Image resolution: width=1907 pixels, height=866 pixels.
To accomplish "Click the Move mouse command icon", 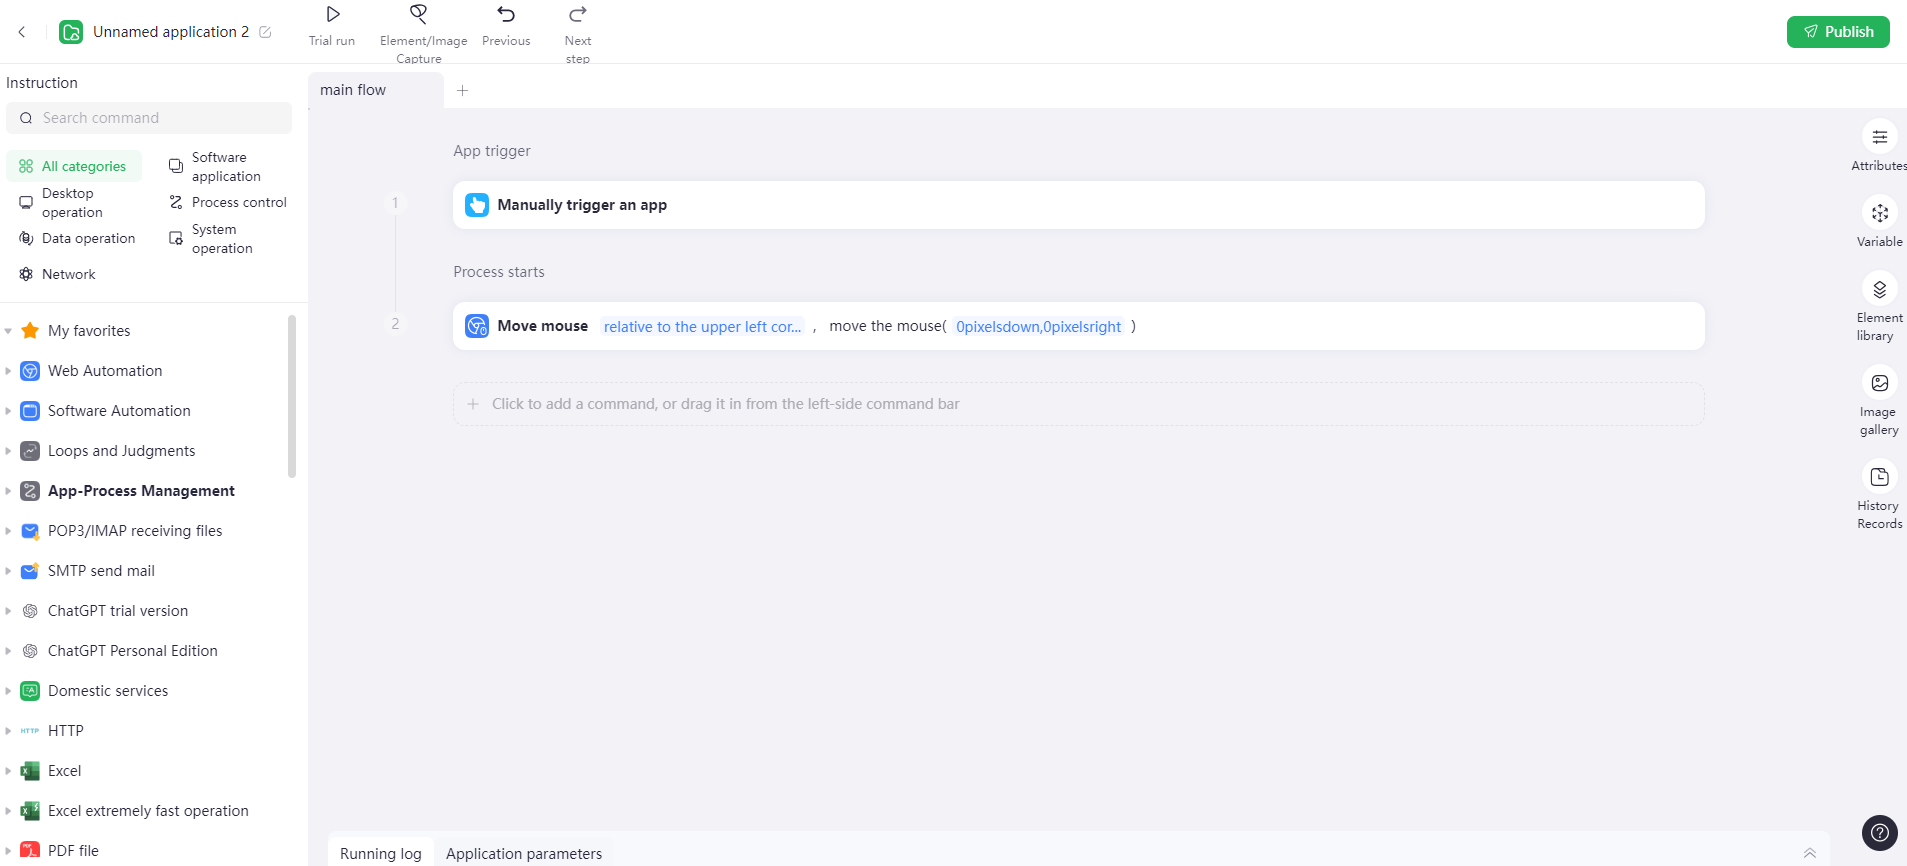I will point(477,326).
